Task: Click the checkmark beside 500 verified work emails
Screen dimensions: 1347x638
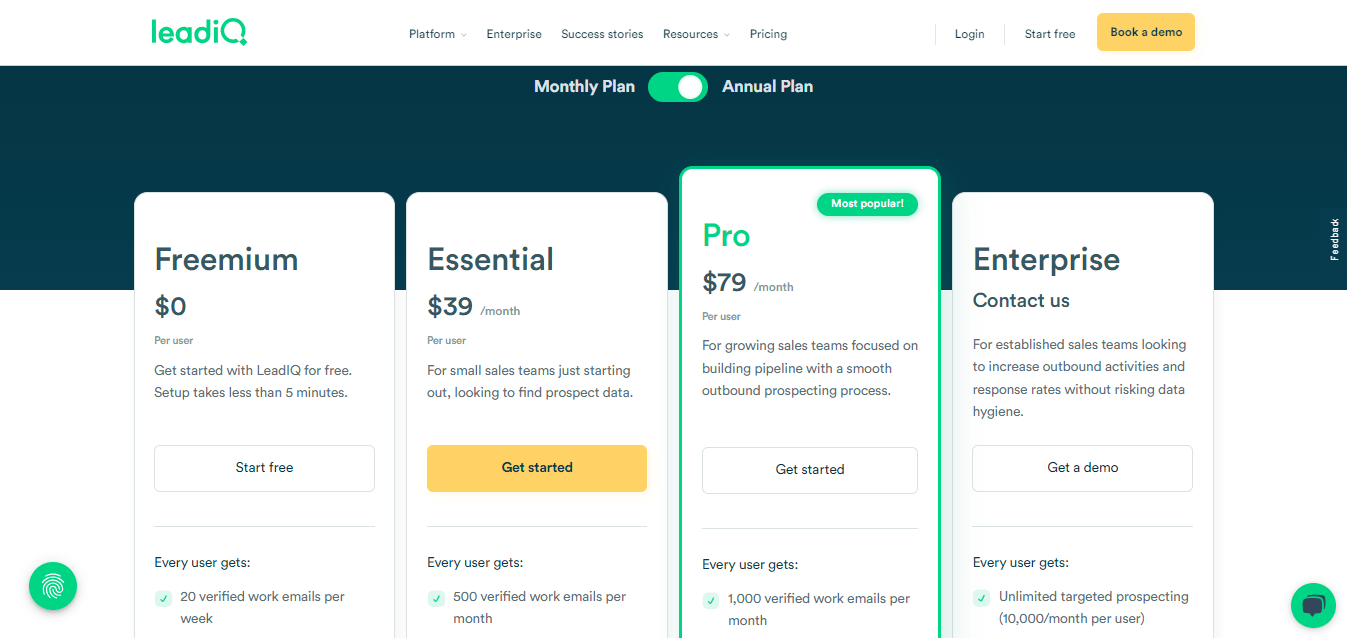Action: click(x=436, y=597)
